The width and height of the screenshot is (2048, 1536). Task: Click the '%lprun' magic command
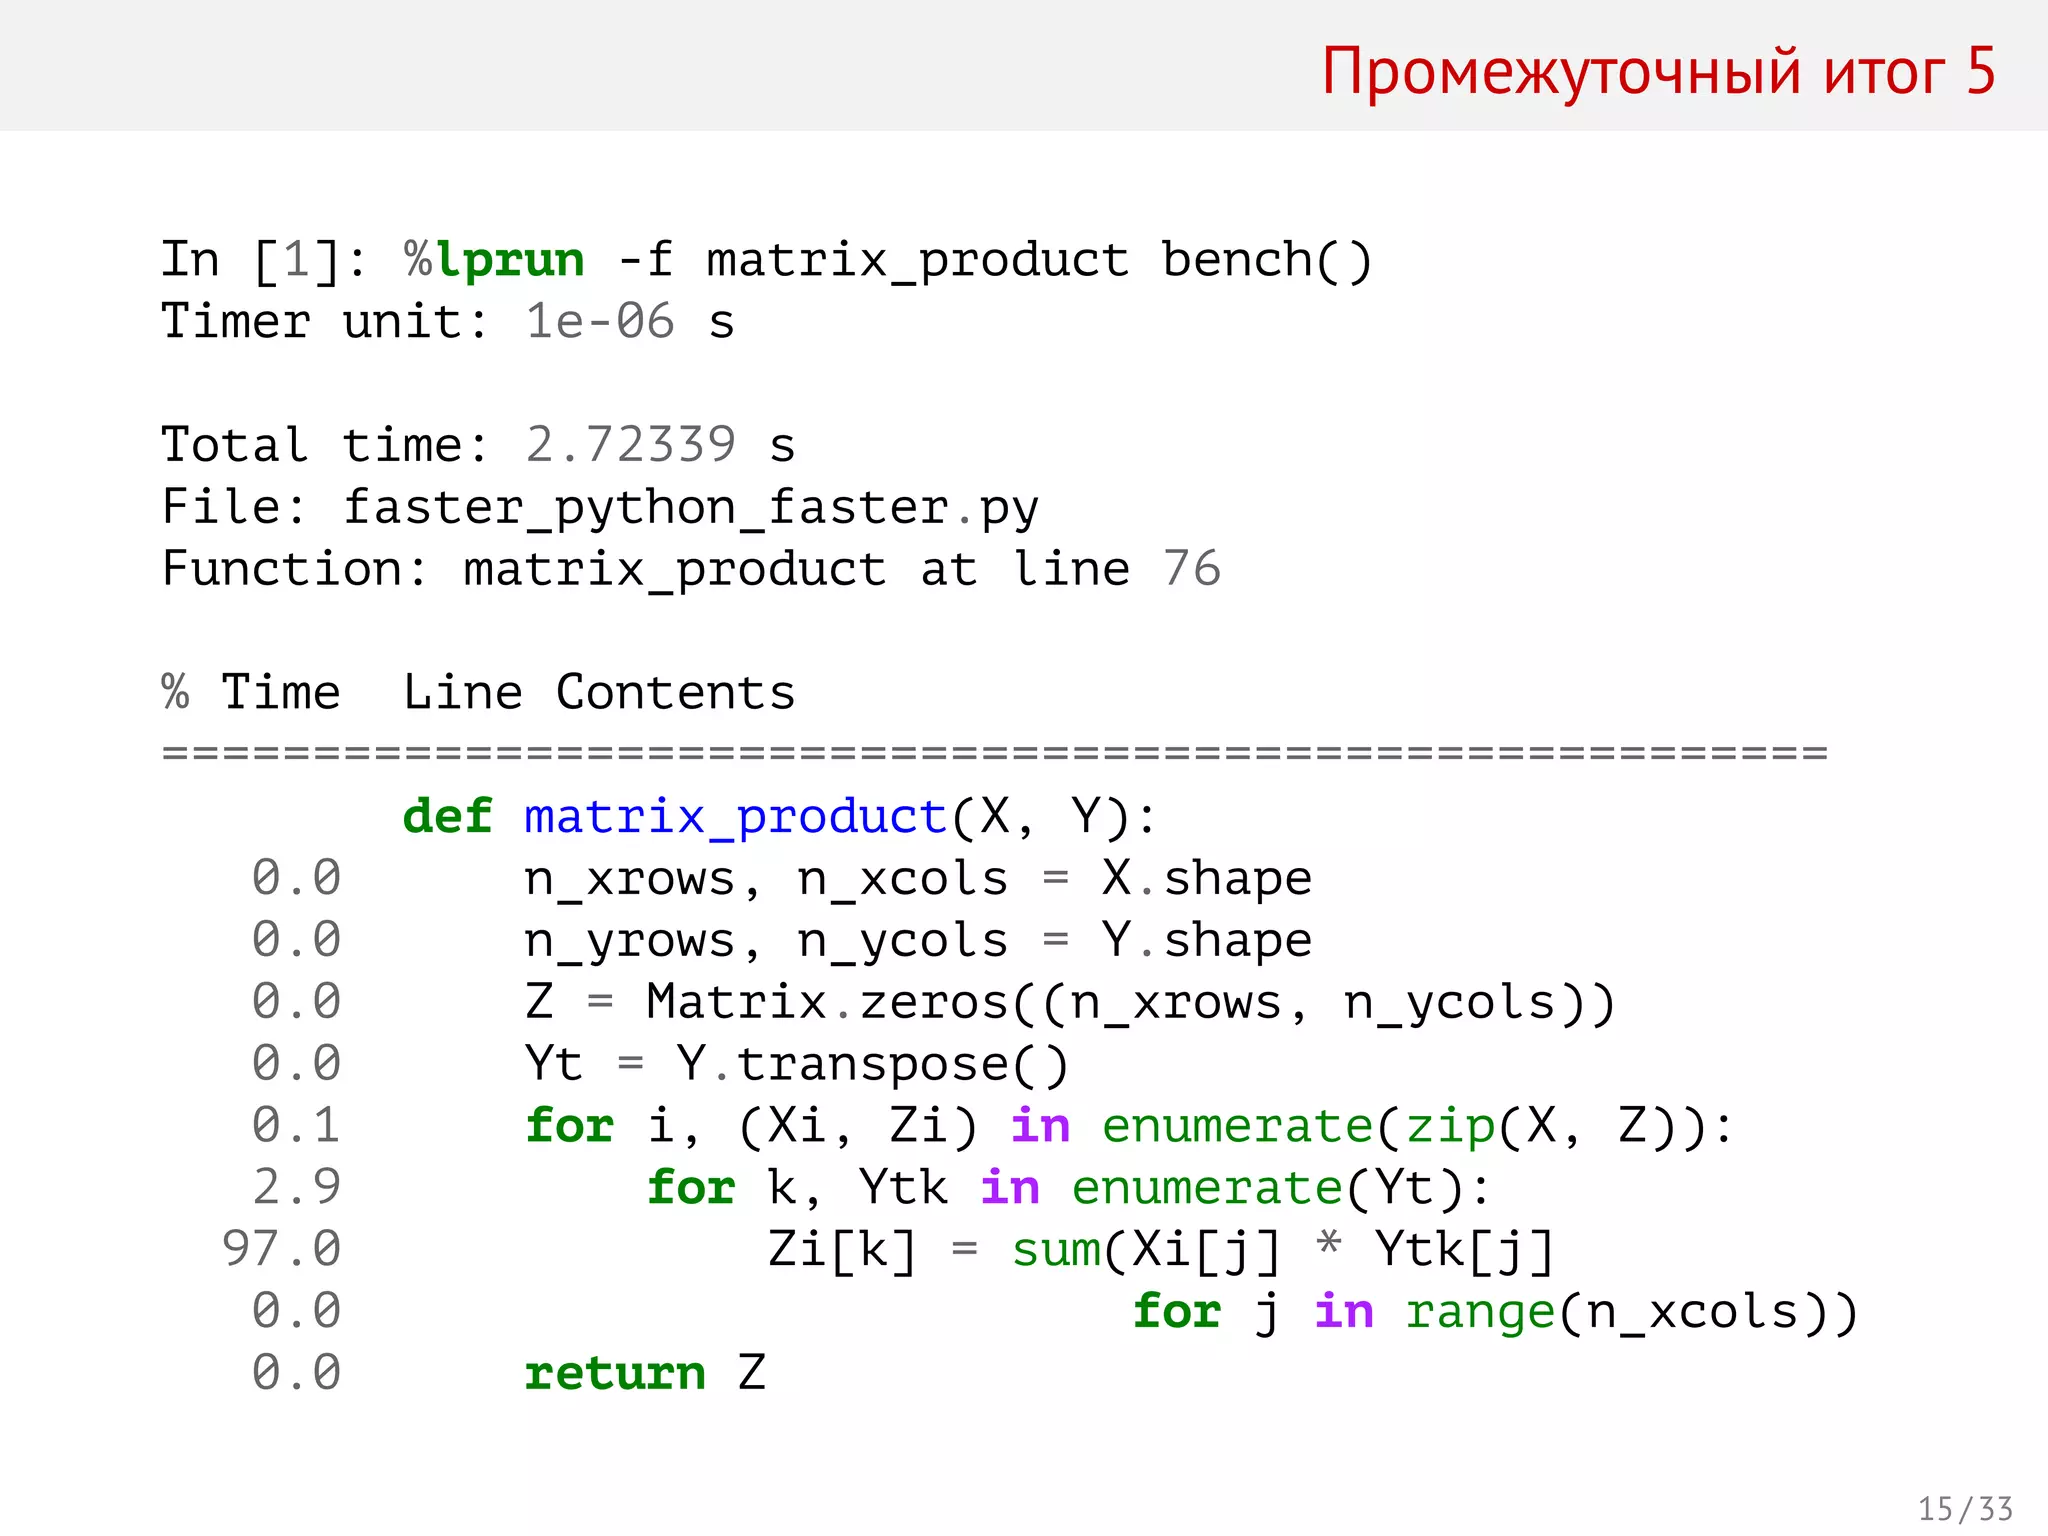tap(494, 260)
